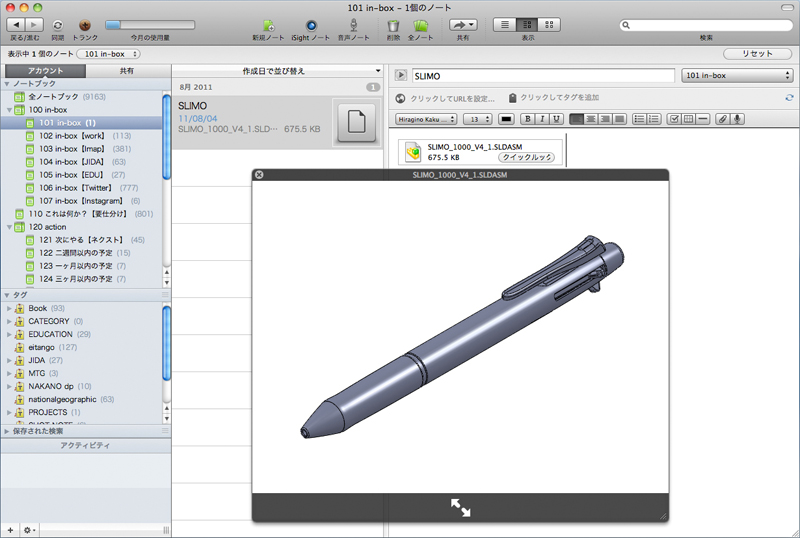The height and width of the screenshot is (538, 800).
Task: Select the 103 in-box【Imap】 notebook
Action: pos(72,148)
